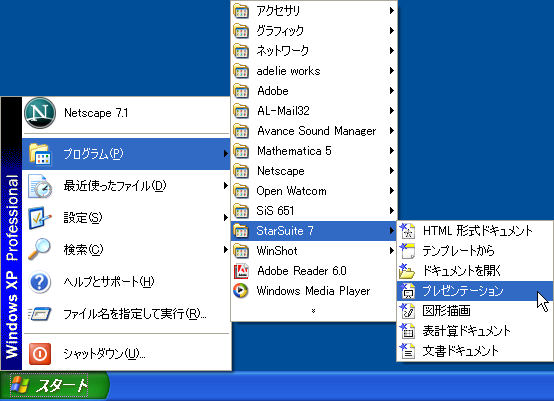The width and height of the screenshot is (554, 401).
Task: Click the プレゼンテーション label text
Action: (x=463, y=291)
